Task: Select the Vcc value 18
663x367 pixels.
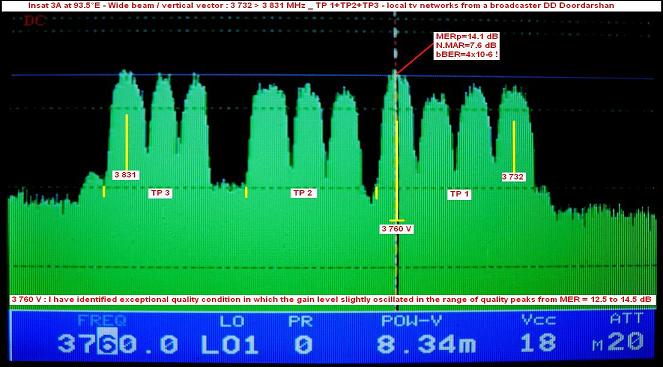Action: click(538, 342)
